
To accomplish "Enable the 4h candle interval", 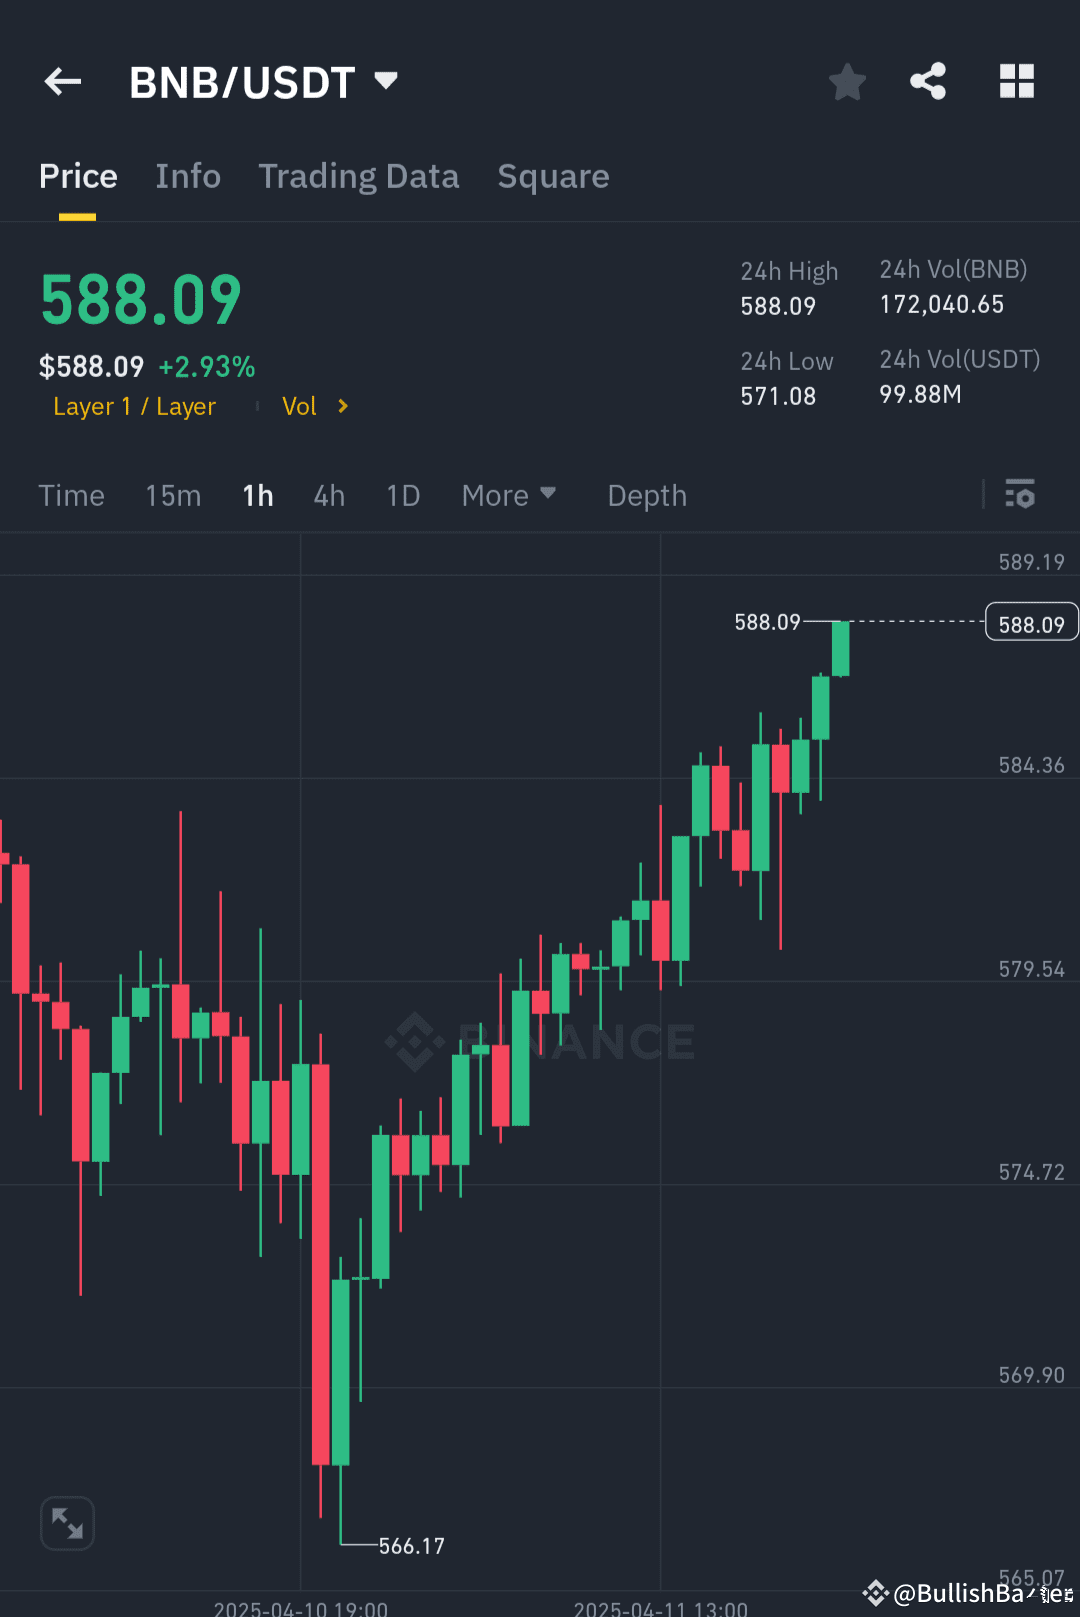I will click(328, 495).
